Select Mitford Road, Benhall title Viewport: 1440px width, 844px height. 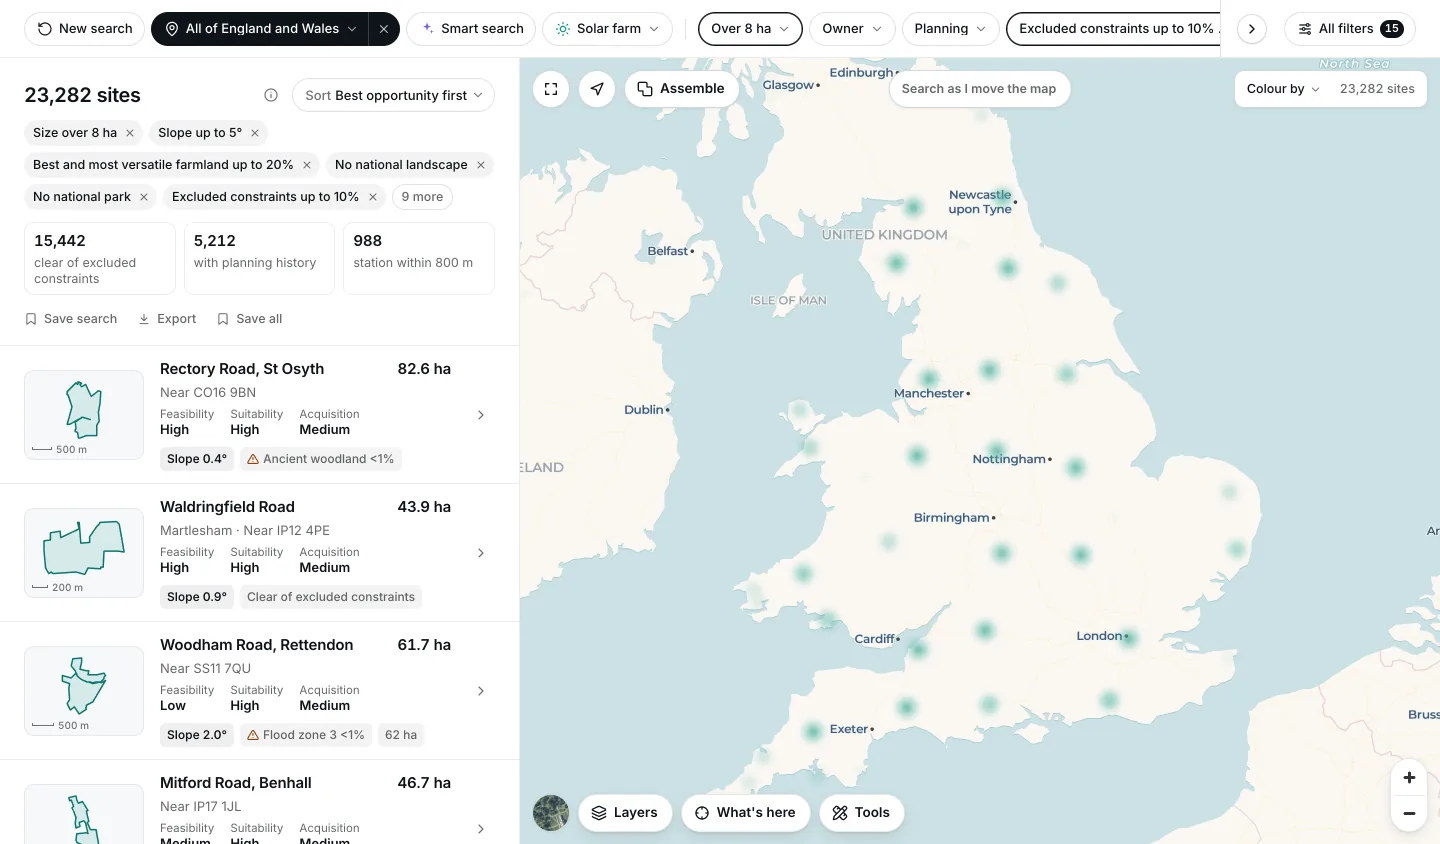pyautogui.click(x=236, y=783)
